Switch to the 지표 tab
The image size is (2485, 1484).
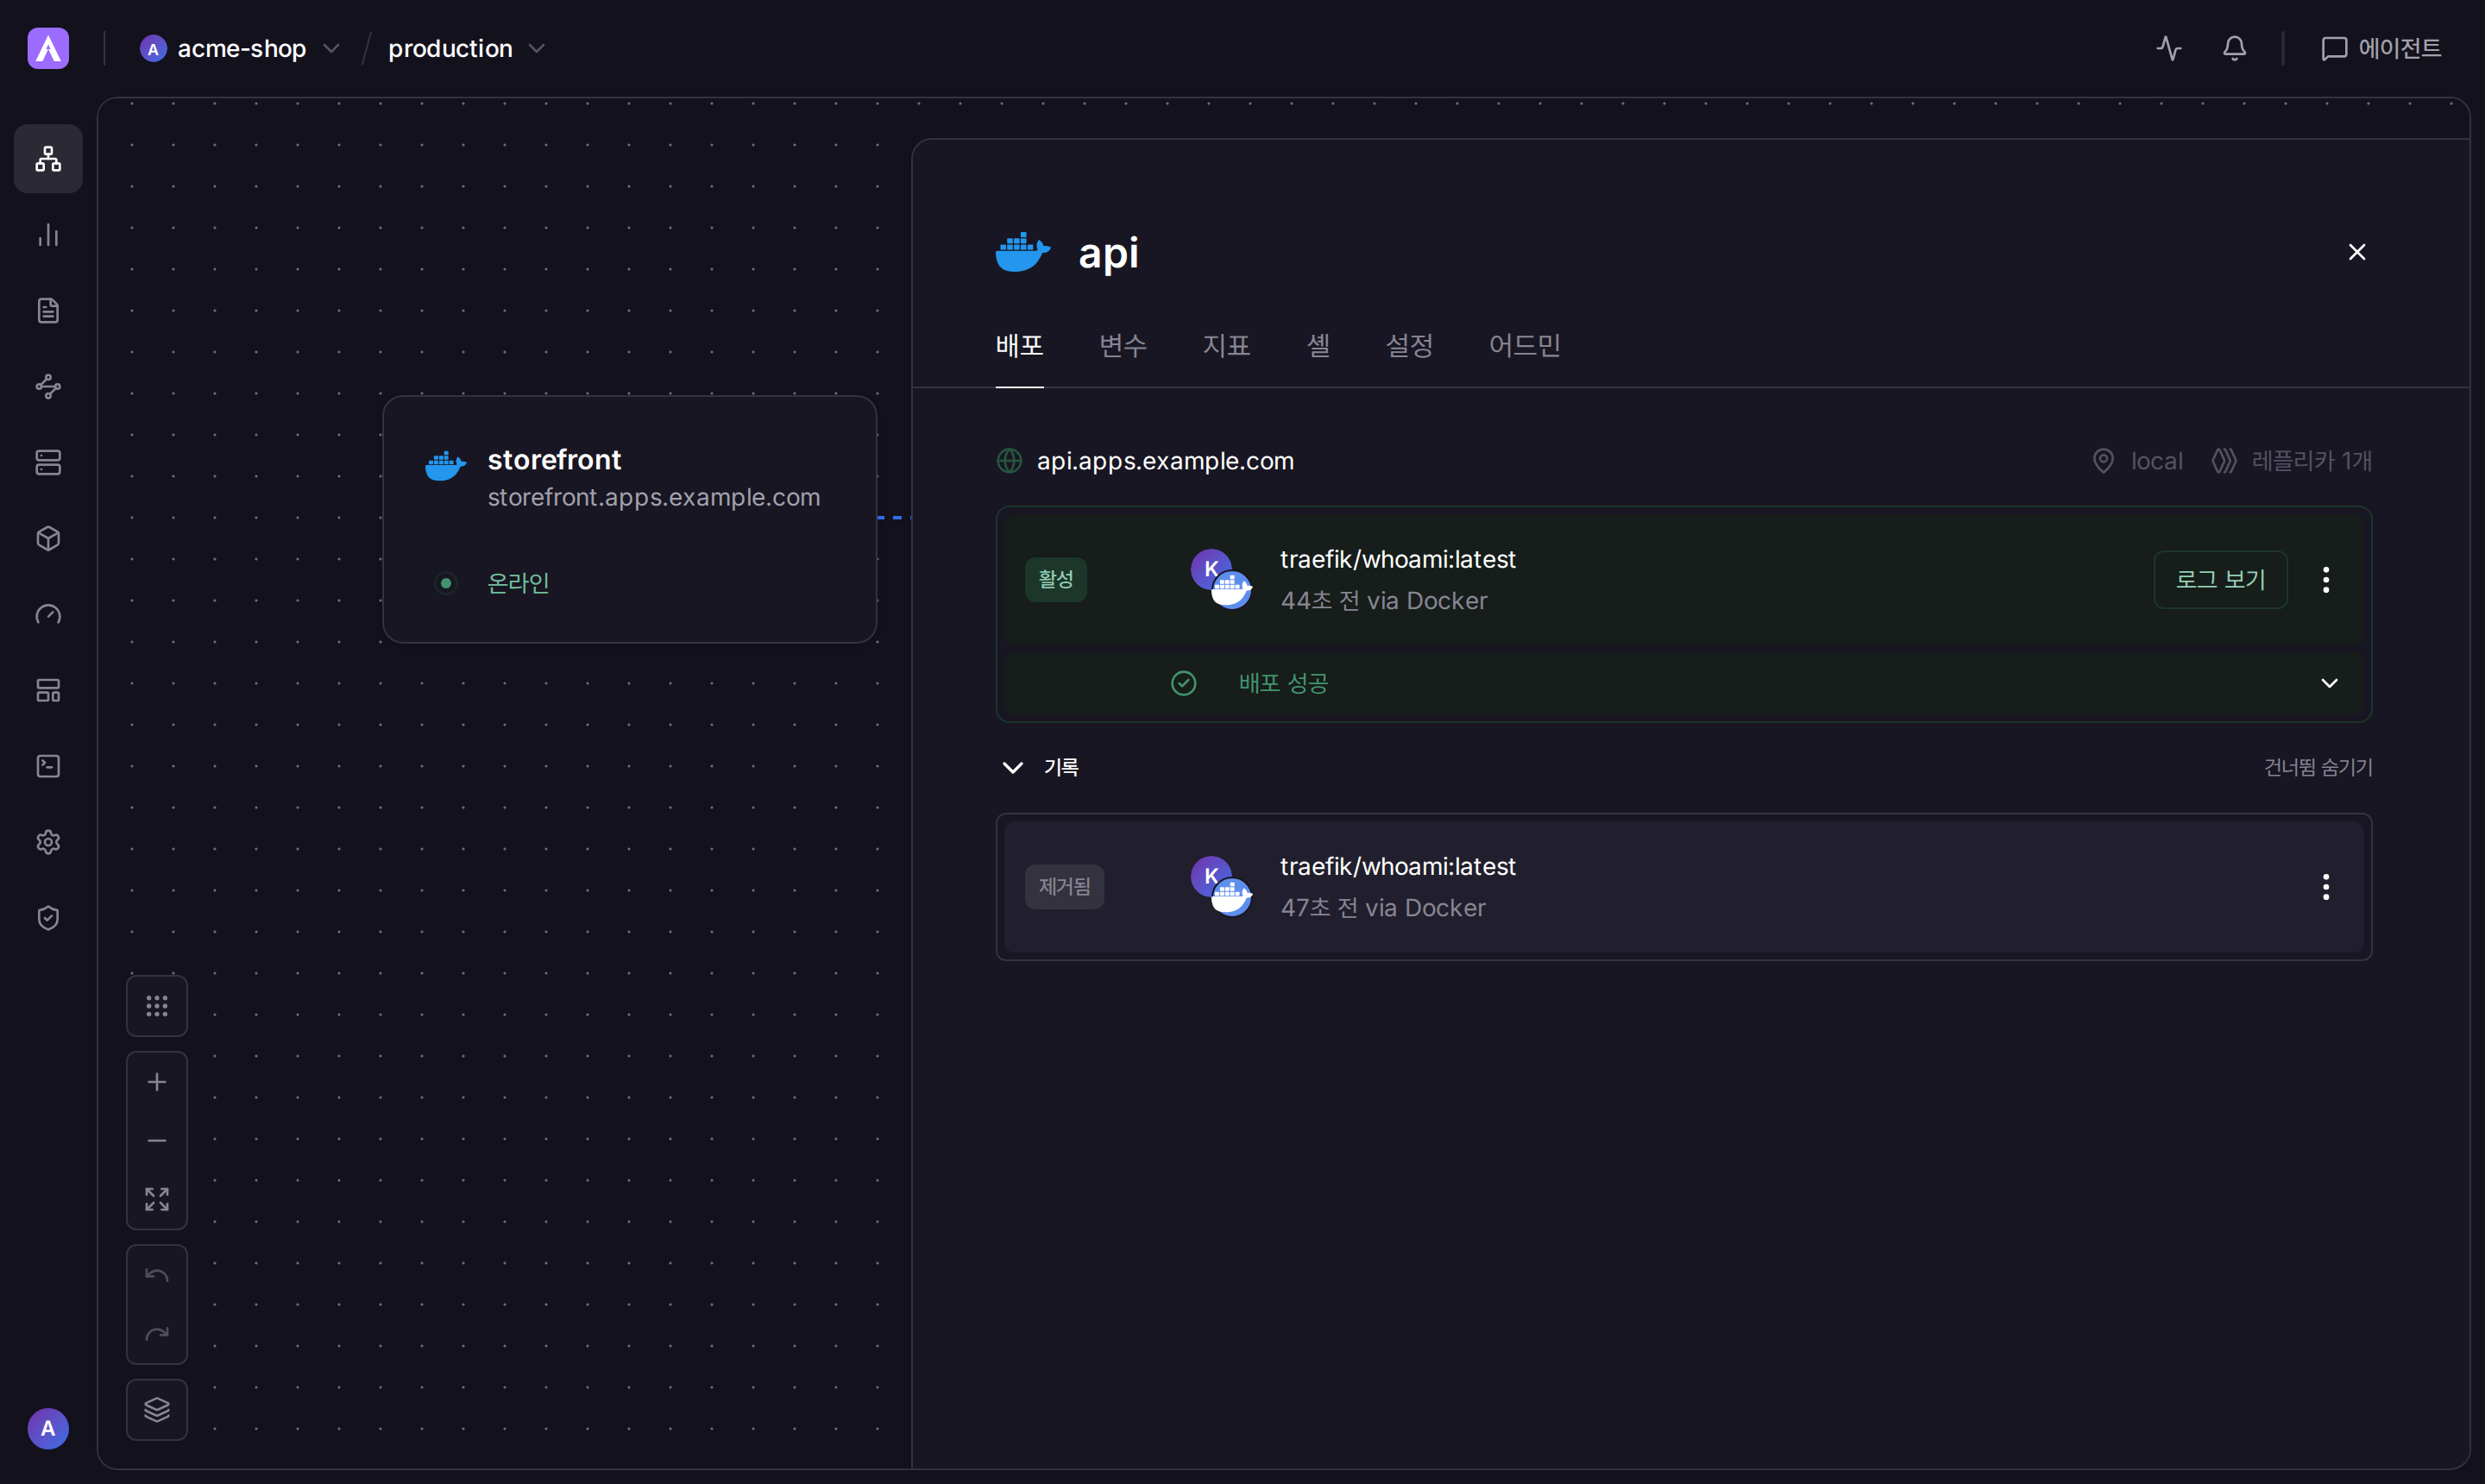1226,346
